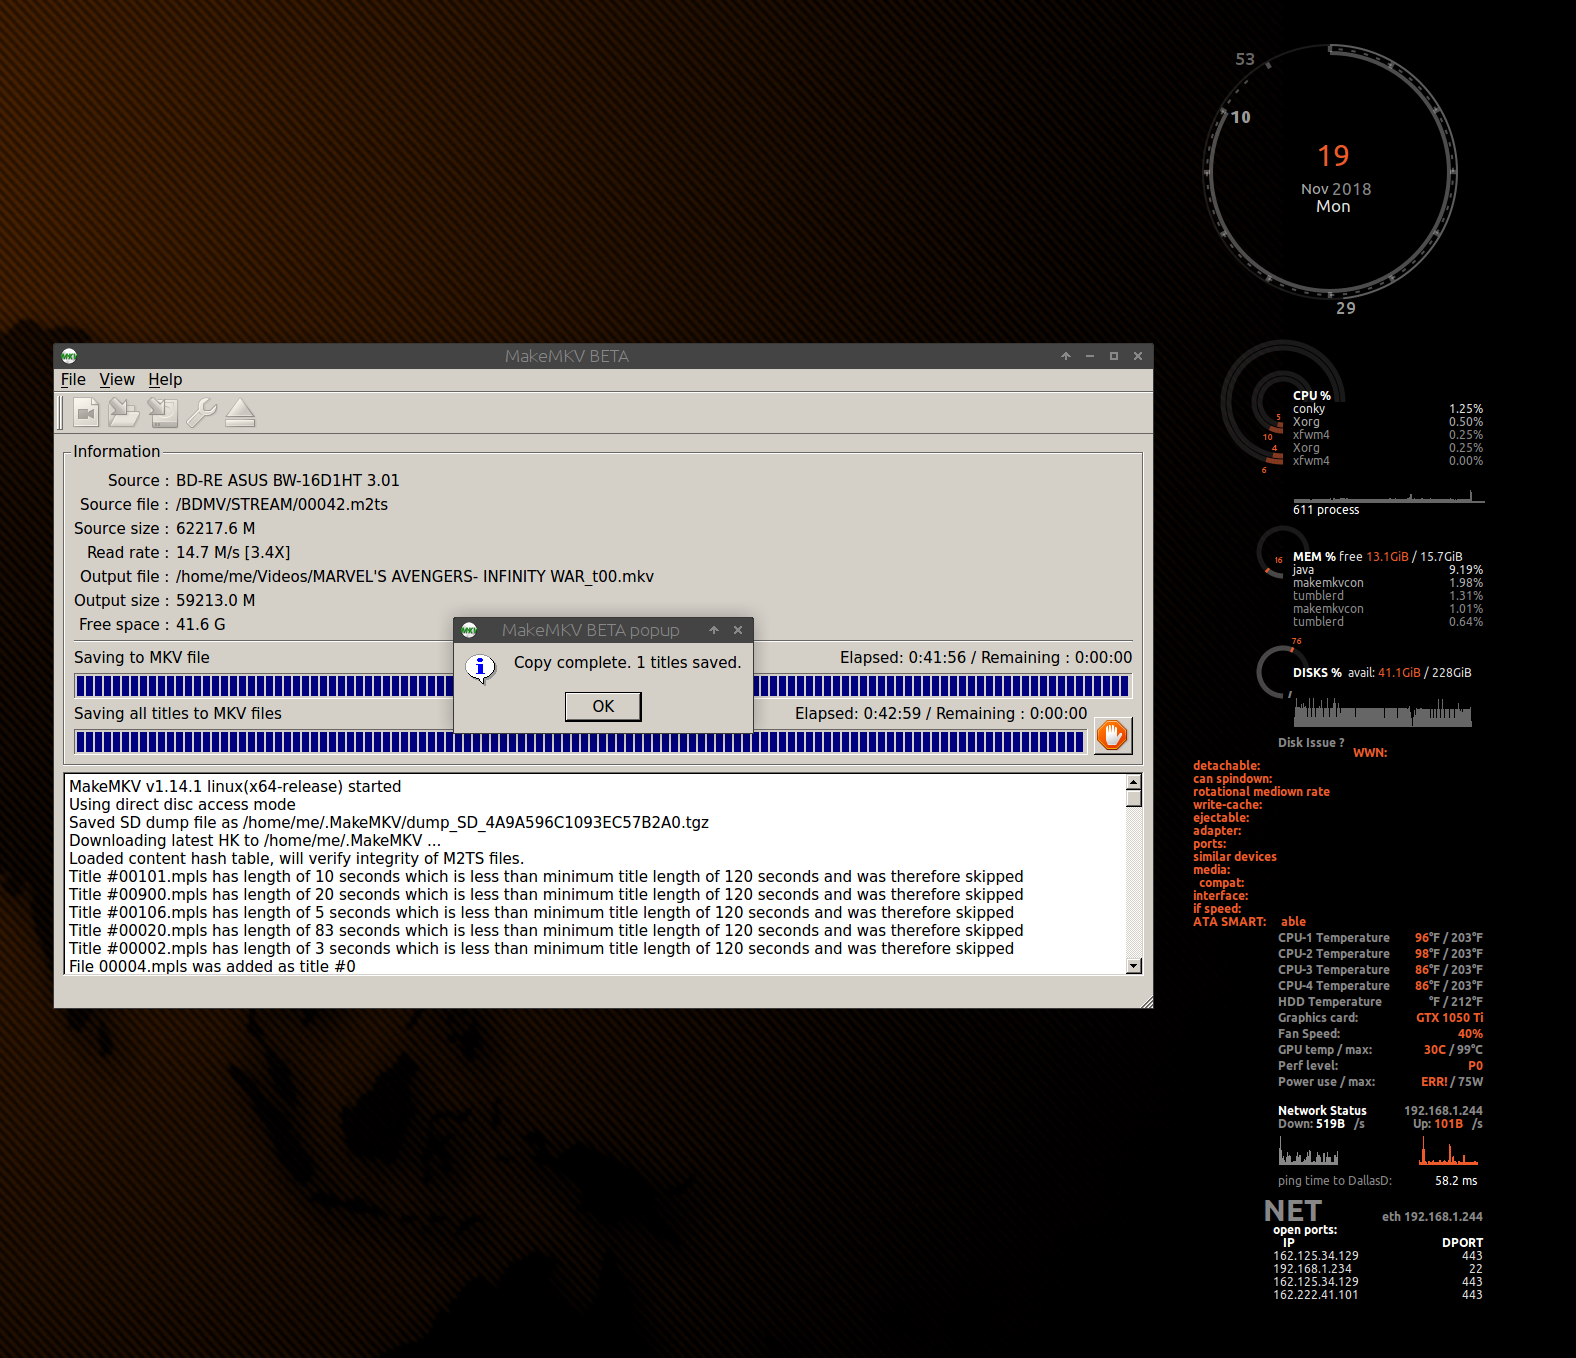
Task: Click the window resize grip corner
Action: [1146, 1001]
